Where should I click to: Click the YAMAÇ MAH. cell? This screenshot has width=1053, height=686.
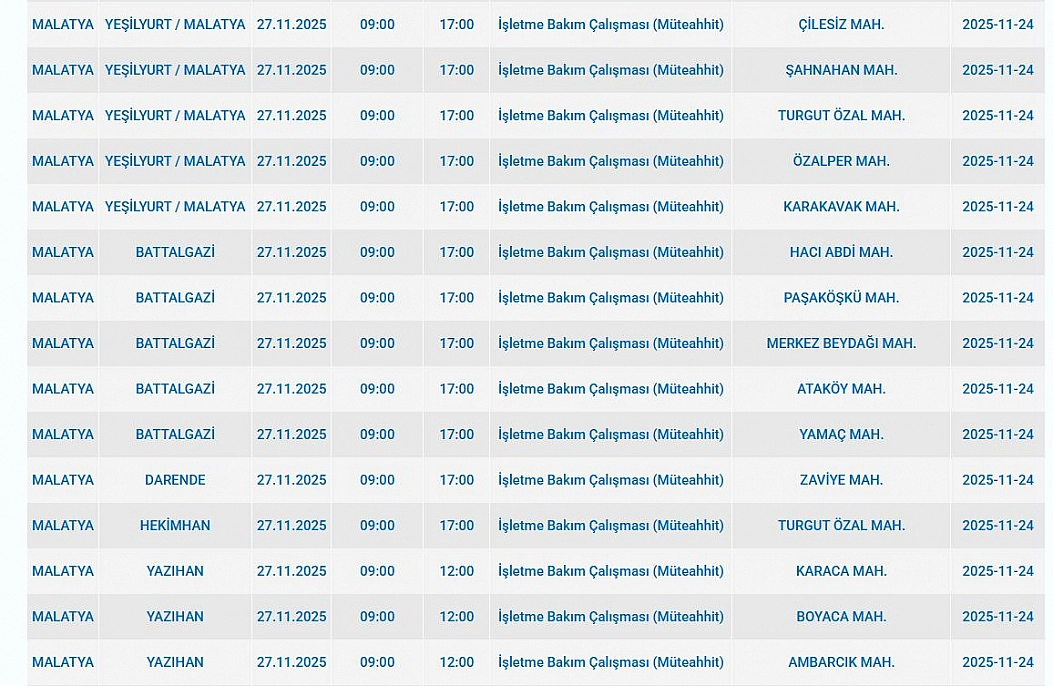[841, 434]
